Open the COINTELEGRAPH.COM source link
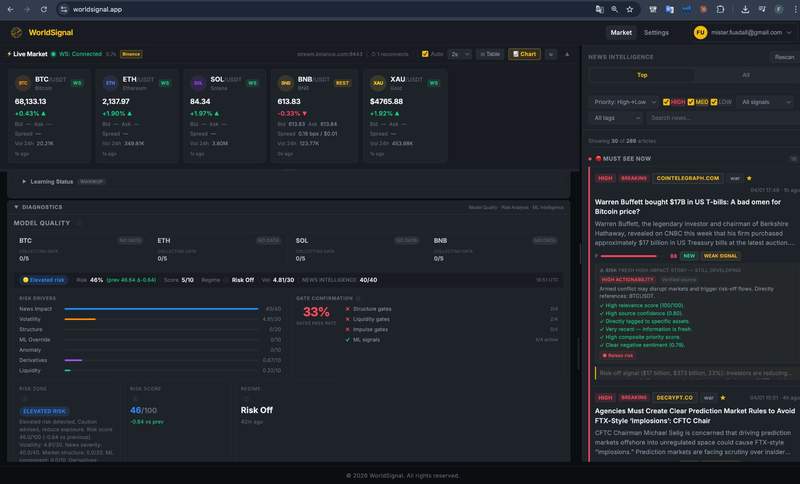 click(x=687, y=178)
